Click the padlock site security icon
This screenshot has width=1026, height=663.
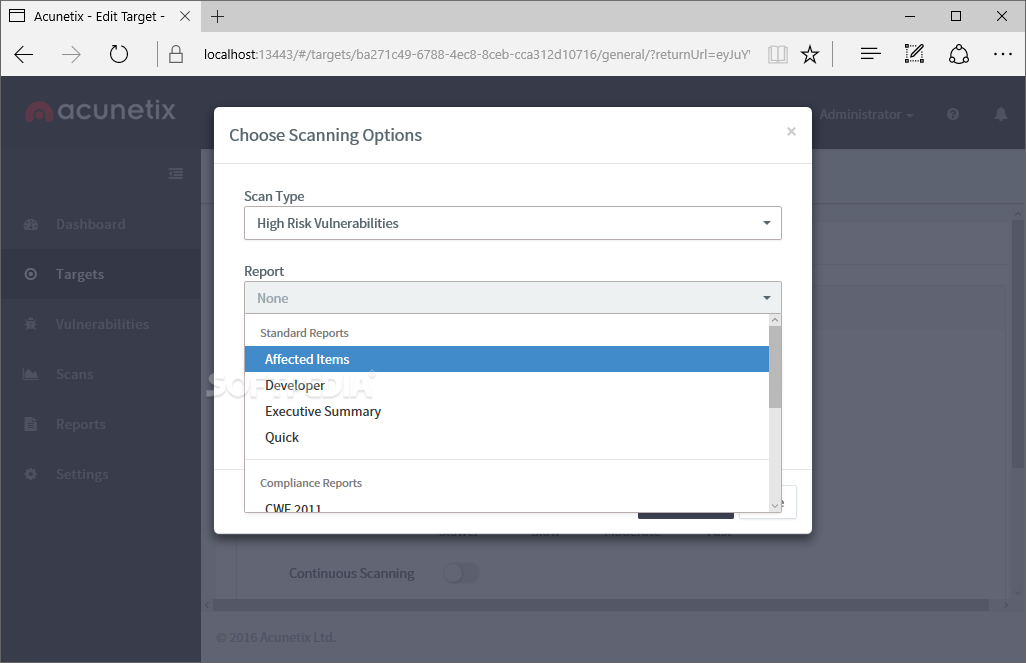pyautogui.click(x=175, y=54)
